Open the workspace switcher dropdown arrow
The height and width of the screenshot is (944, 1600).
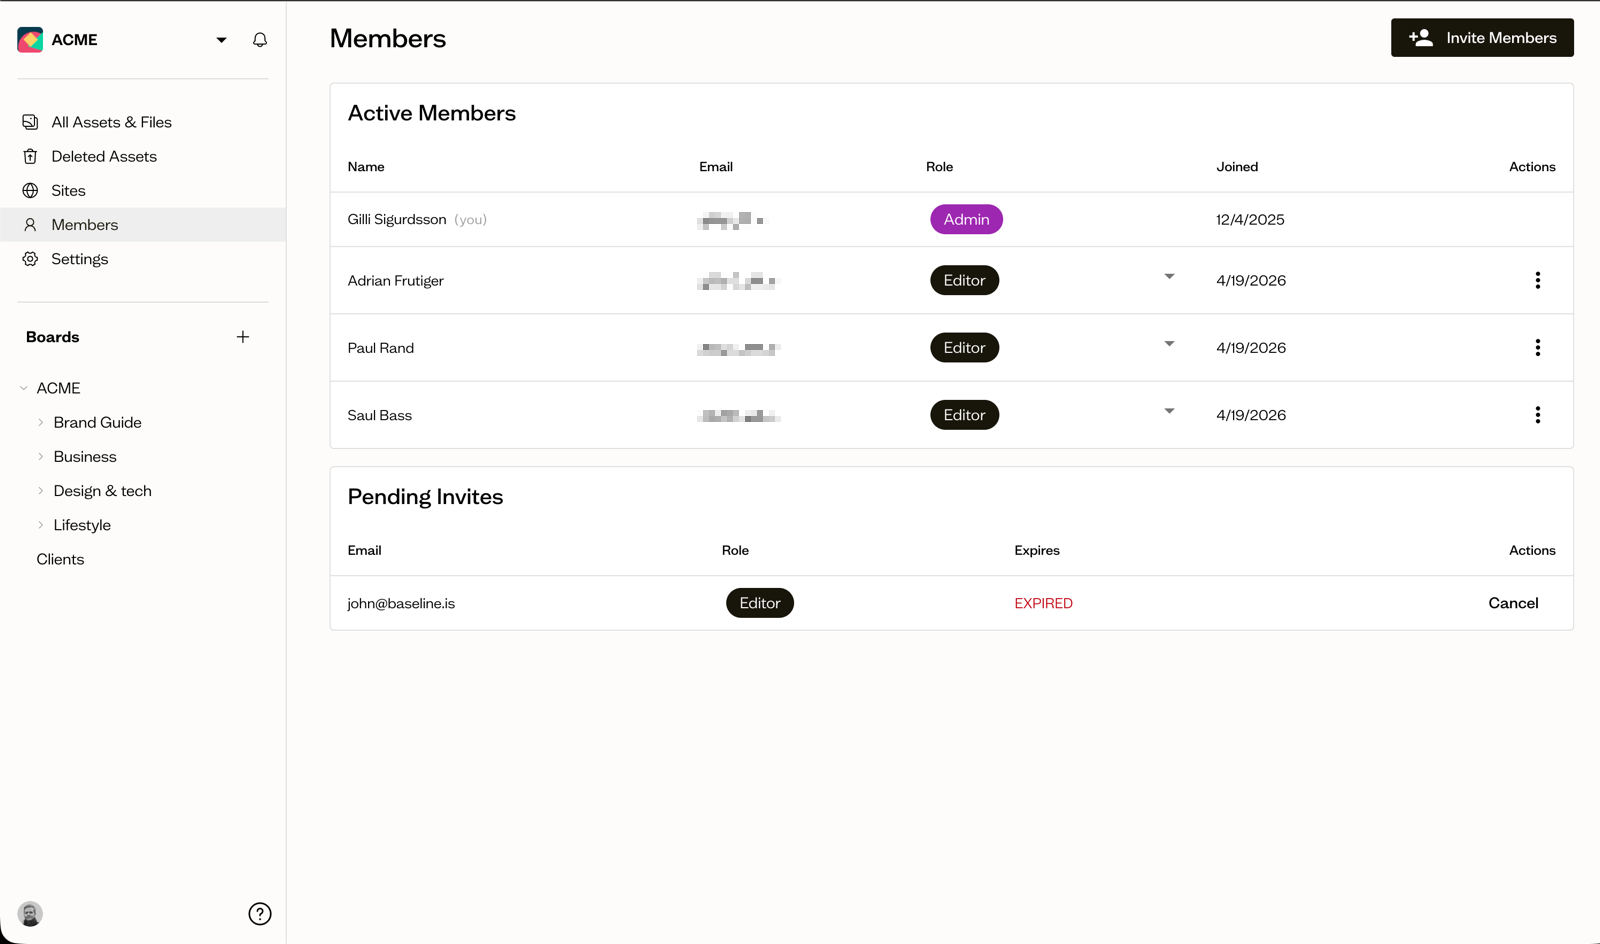[x=221, y=40]
